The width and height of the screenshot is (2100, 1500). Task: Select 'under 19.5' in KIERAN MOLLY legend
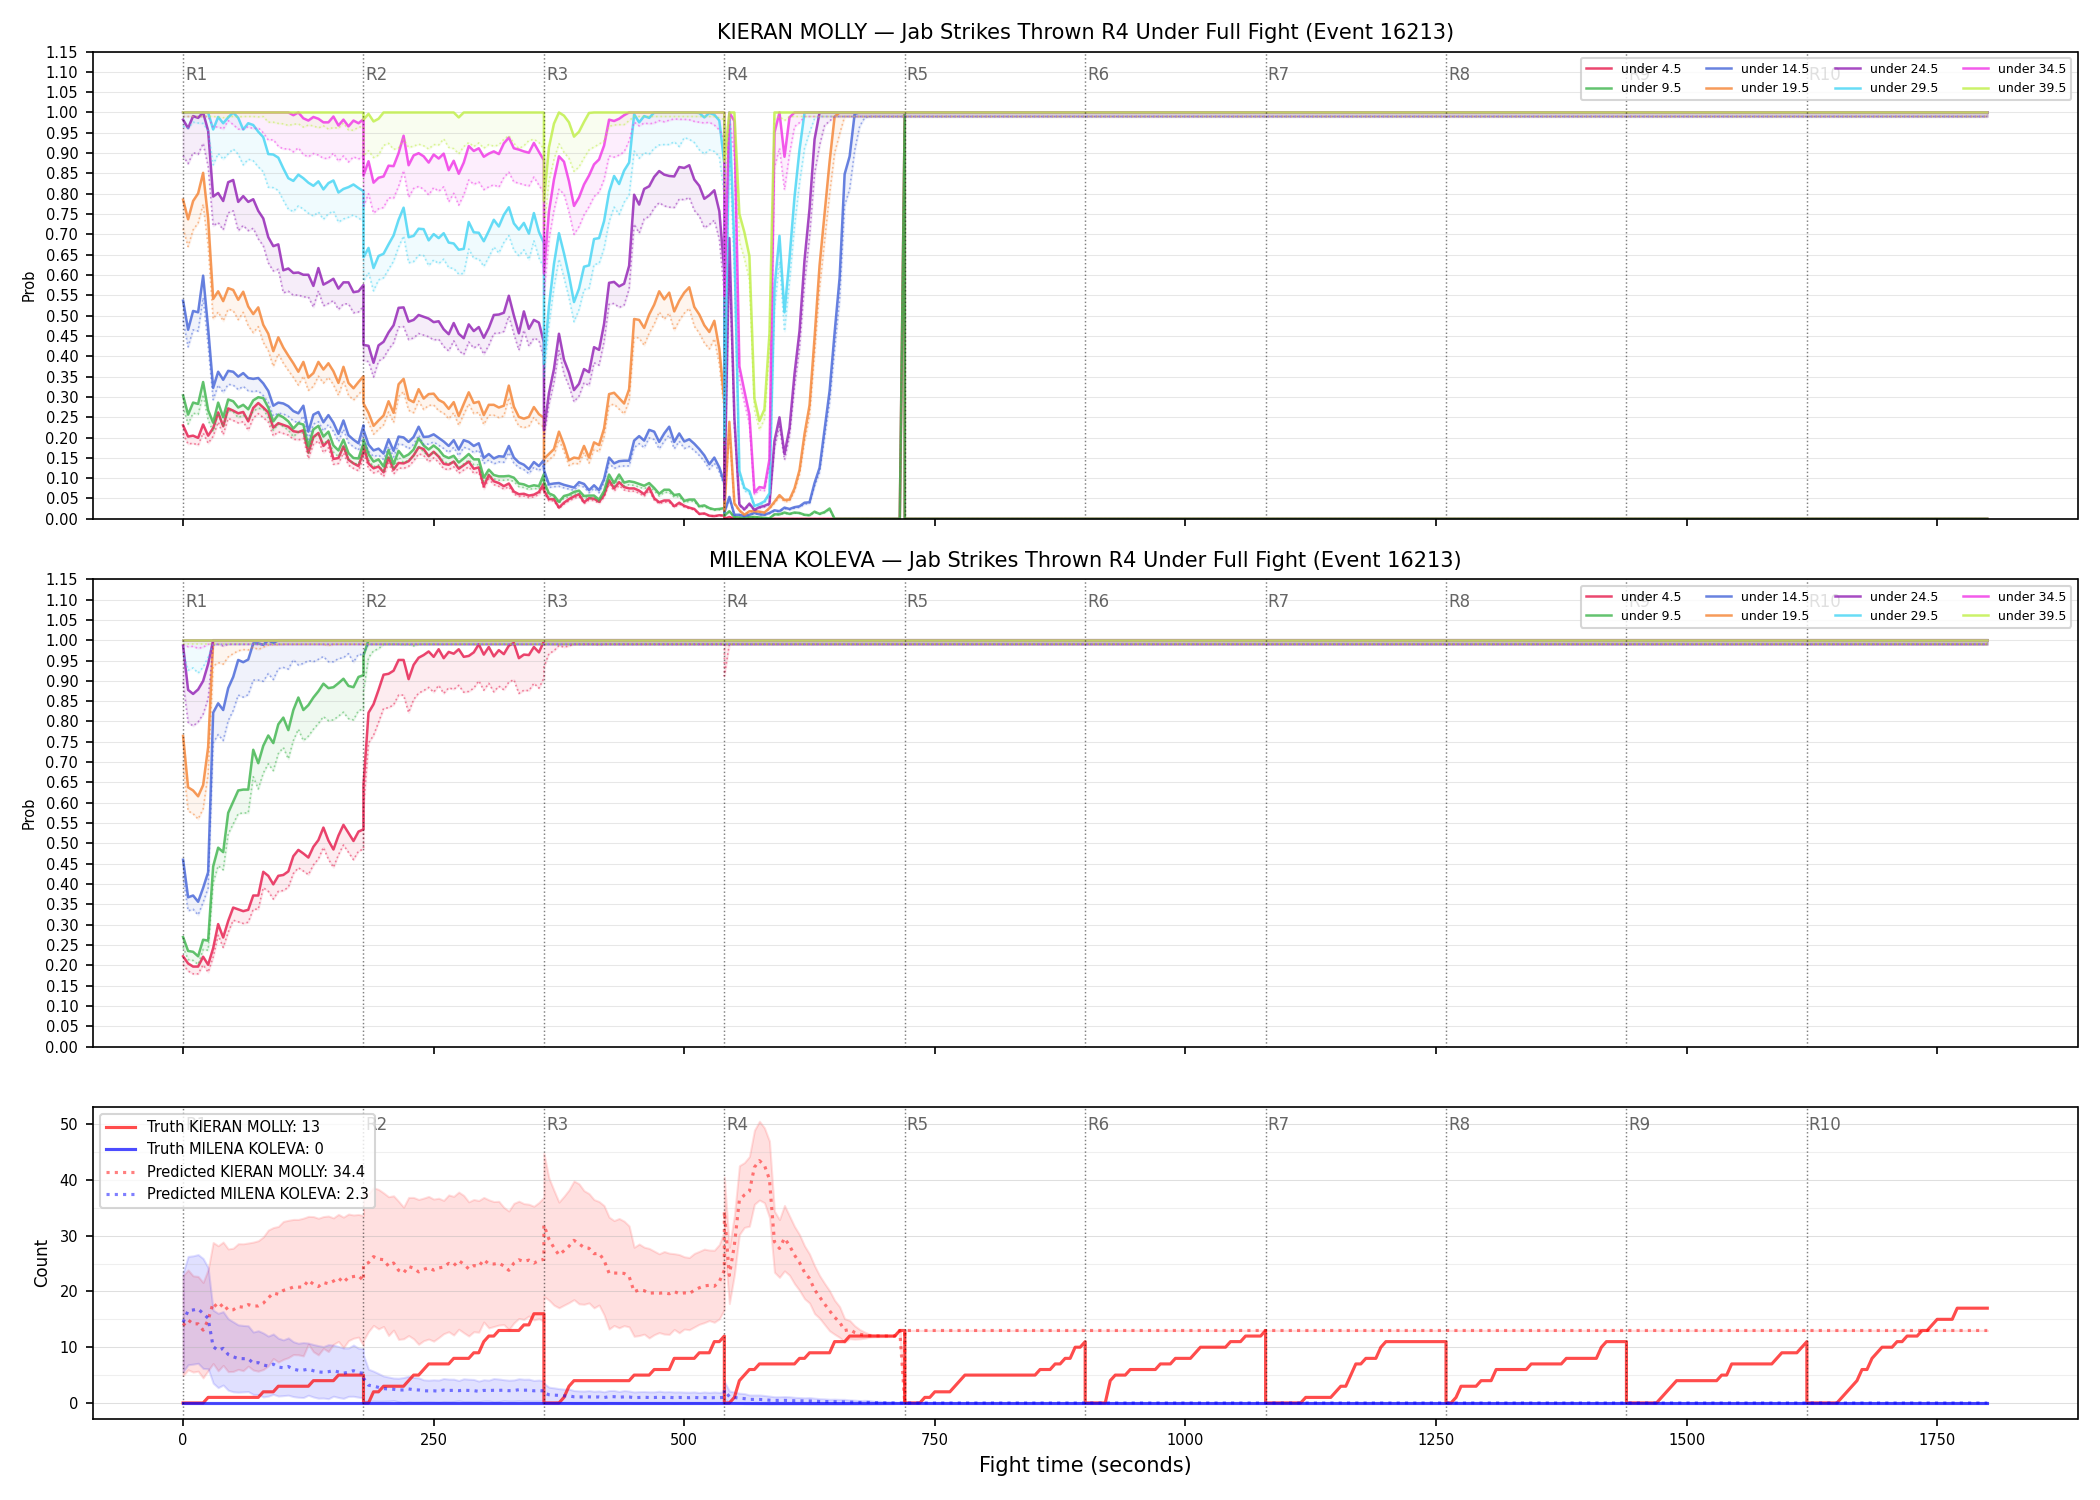coord(1757,88)
